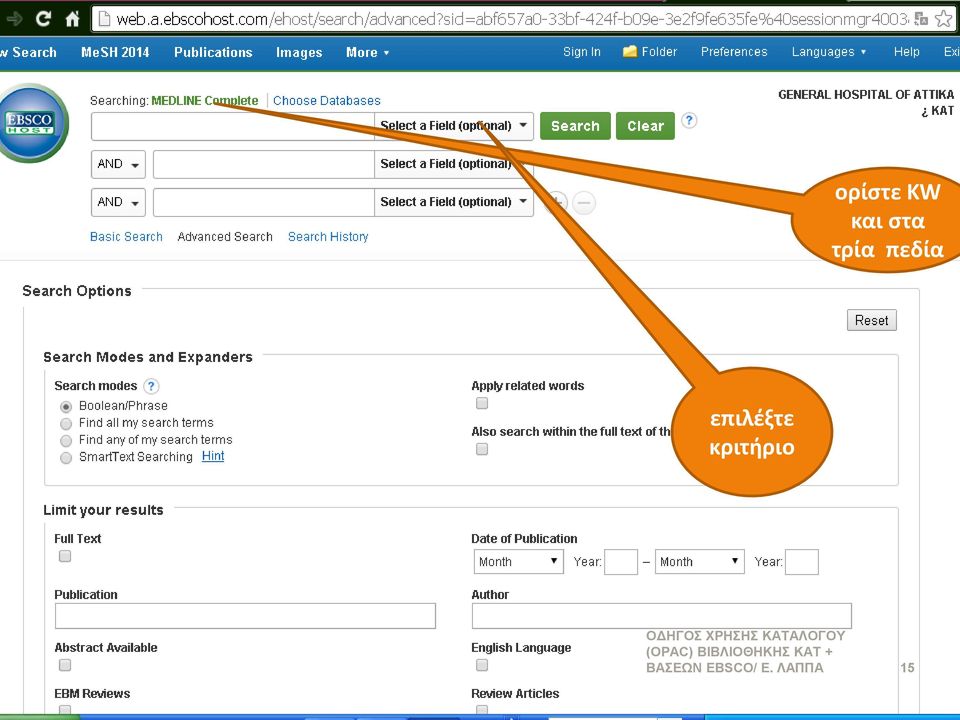Open Preferences in the top bar
This screenshot has height=720, width=960.
tap(734, 52)
